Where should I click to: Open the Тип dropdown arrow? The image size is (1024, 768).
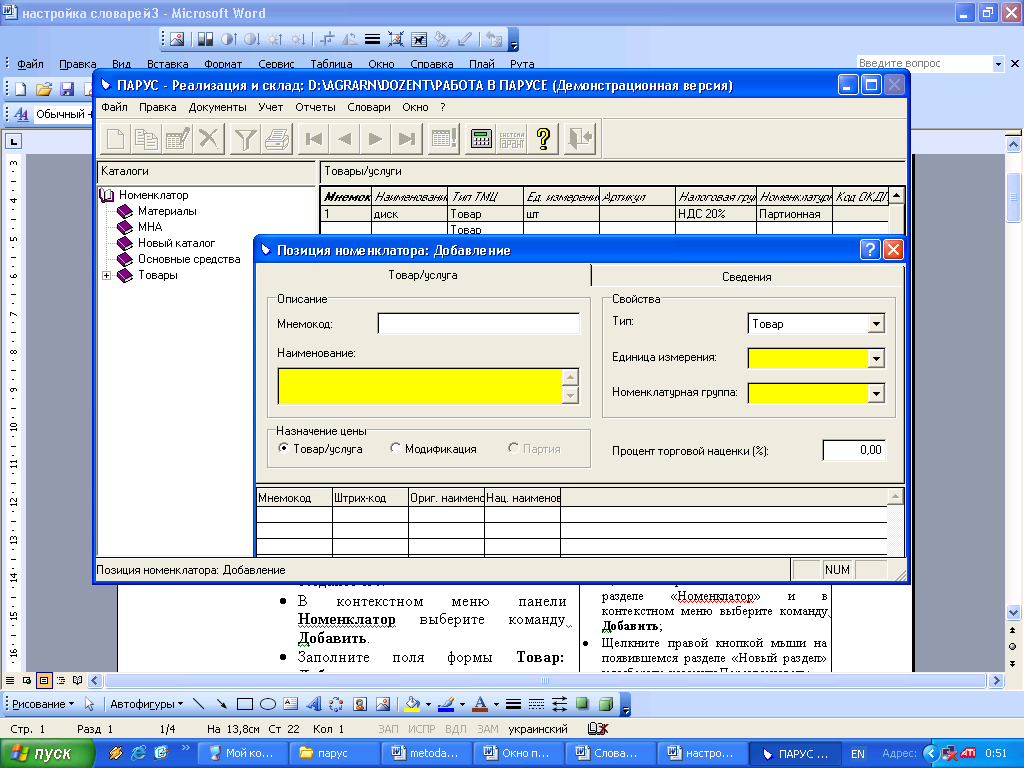pyautogui.click(x=876, y=324)
